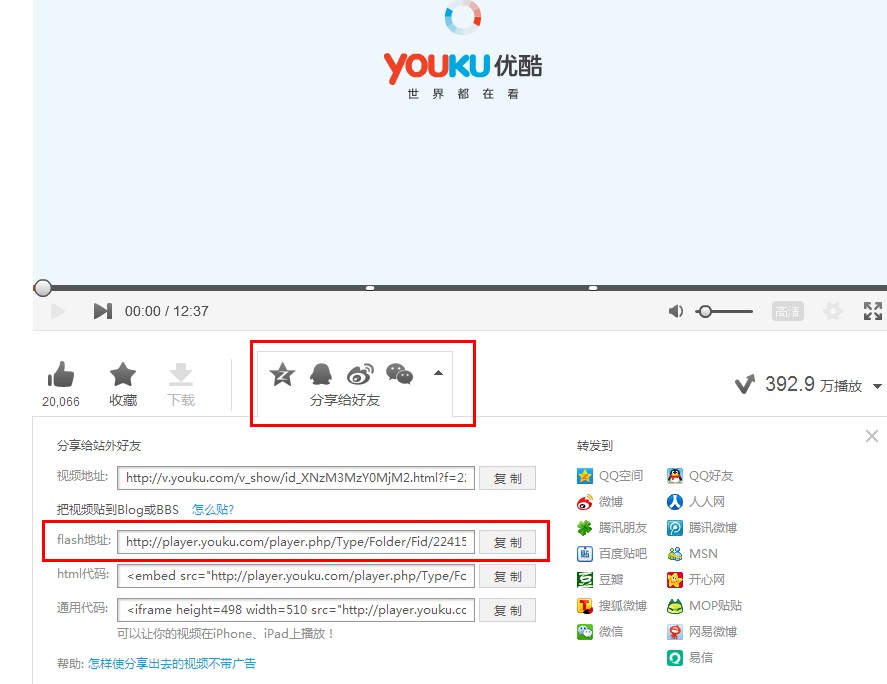Screen dimensions: 887x684
Task: Click the 00:00 / 12:37 time display
Action: (166, 311)
